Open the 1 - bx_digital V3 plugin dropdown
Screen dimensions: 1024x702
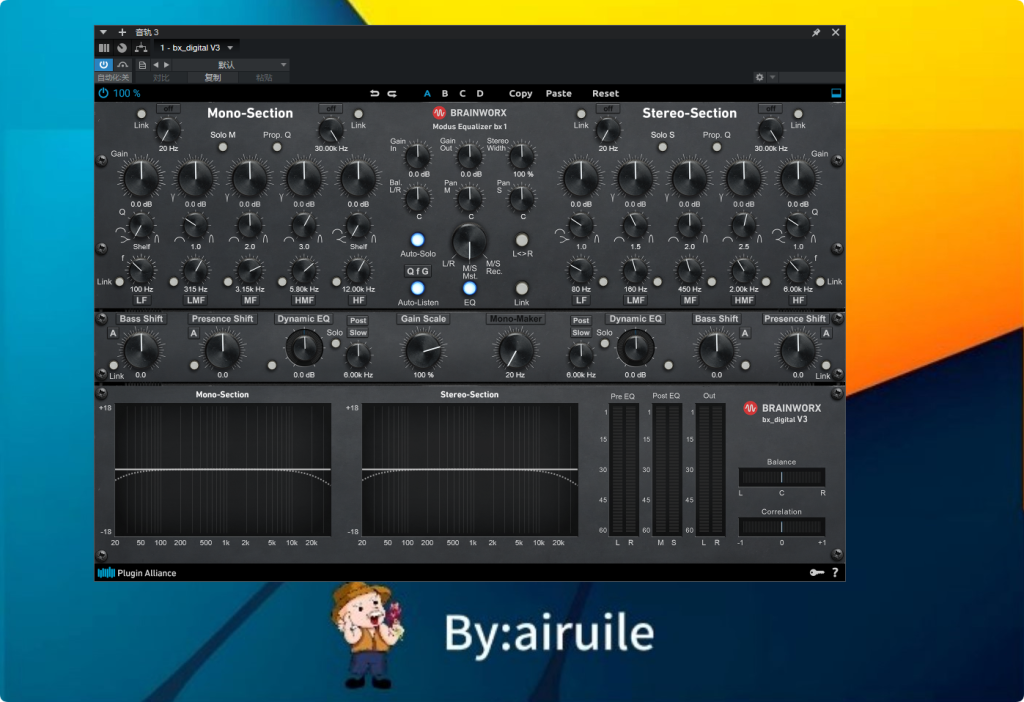(196, 48)
